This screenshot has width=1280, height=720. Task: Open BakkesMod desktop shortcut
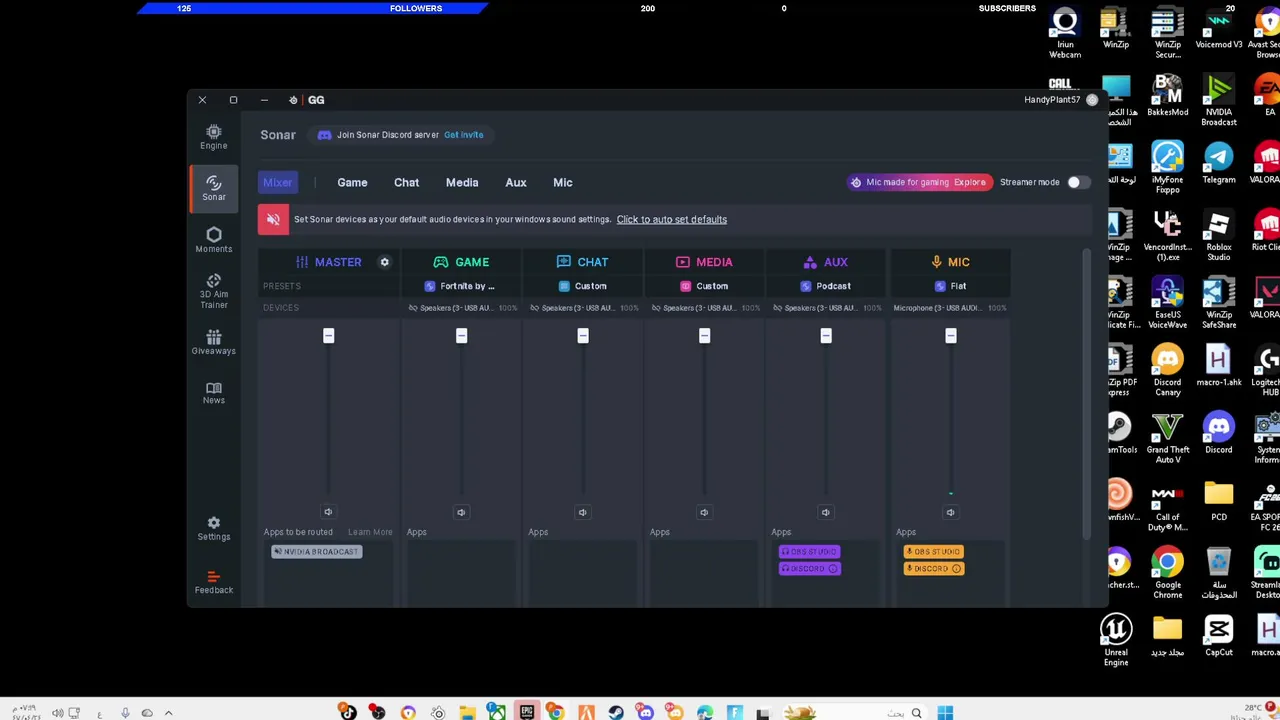click(x=1167, y=96)
